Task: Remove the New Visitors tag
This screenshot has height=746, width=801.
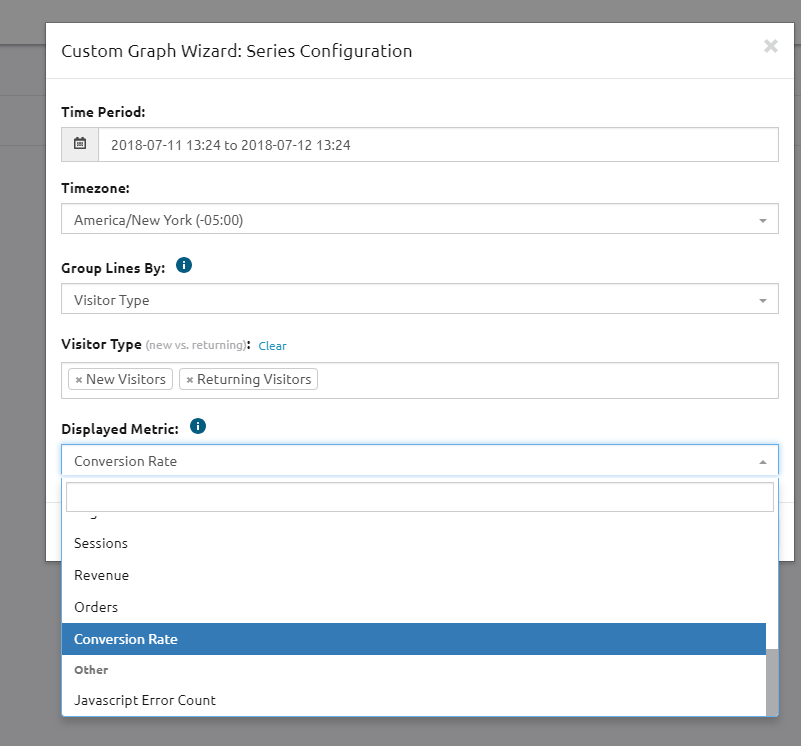Action: click(79, 380)
